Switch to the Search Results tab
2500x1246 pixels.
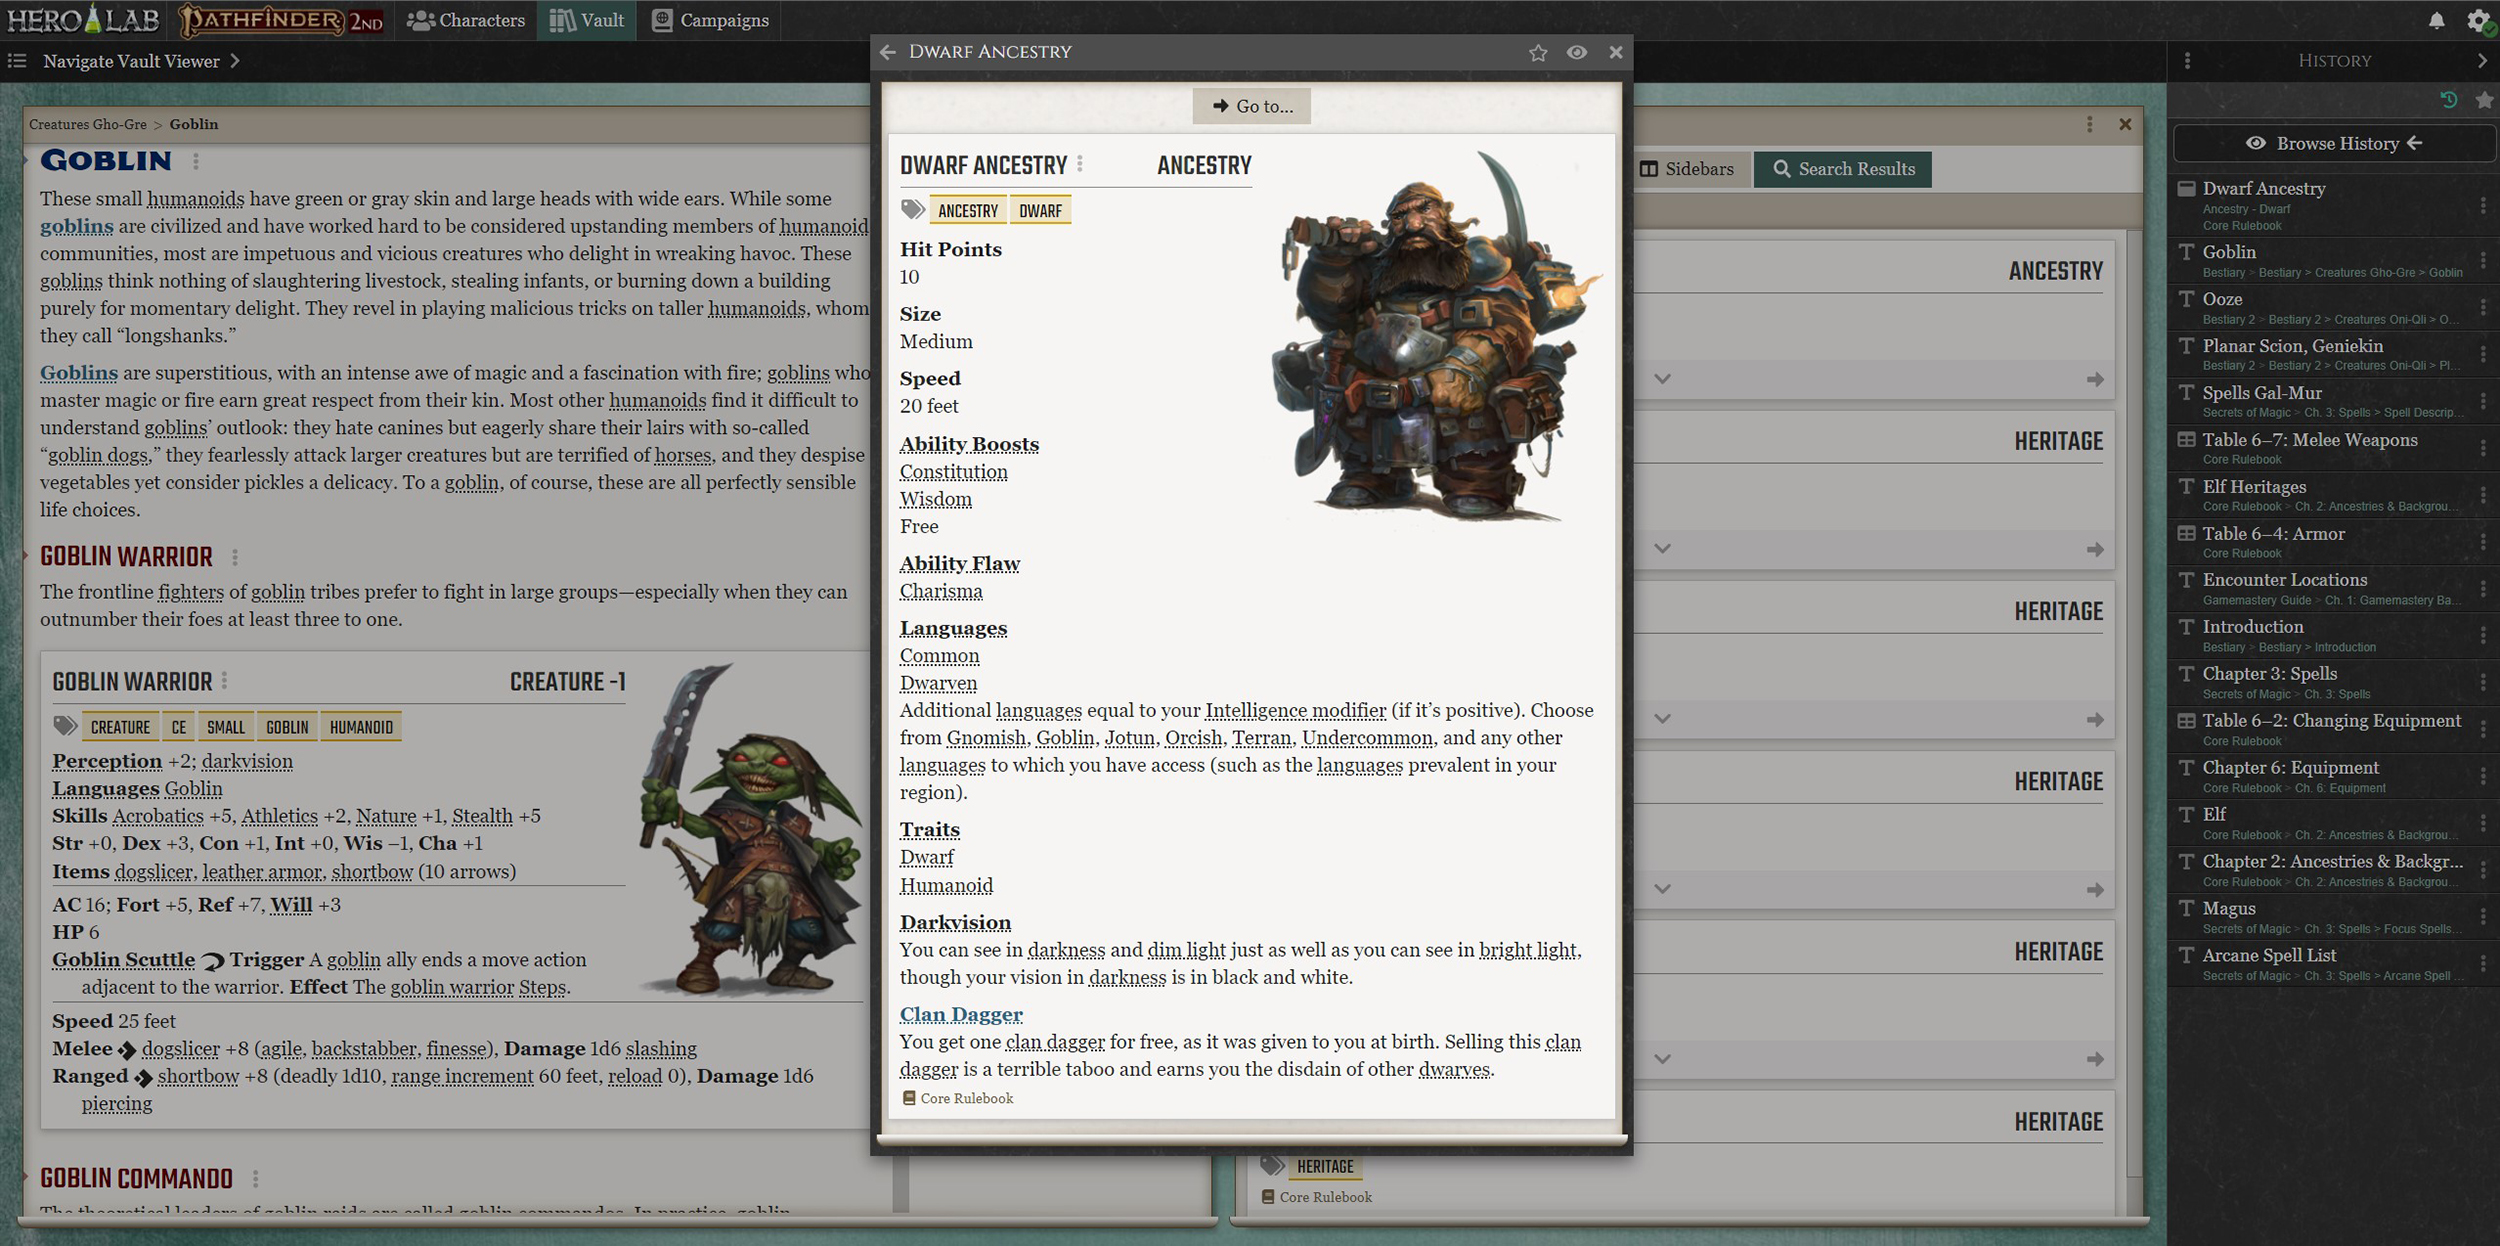click(1843, 169)
